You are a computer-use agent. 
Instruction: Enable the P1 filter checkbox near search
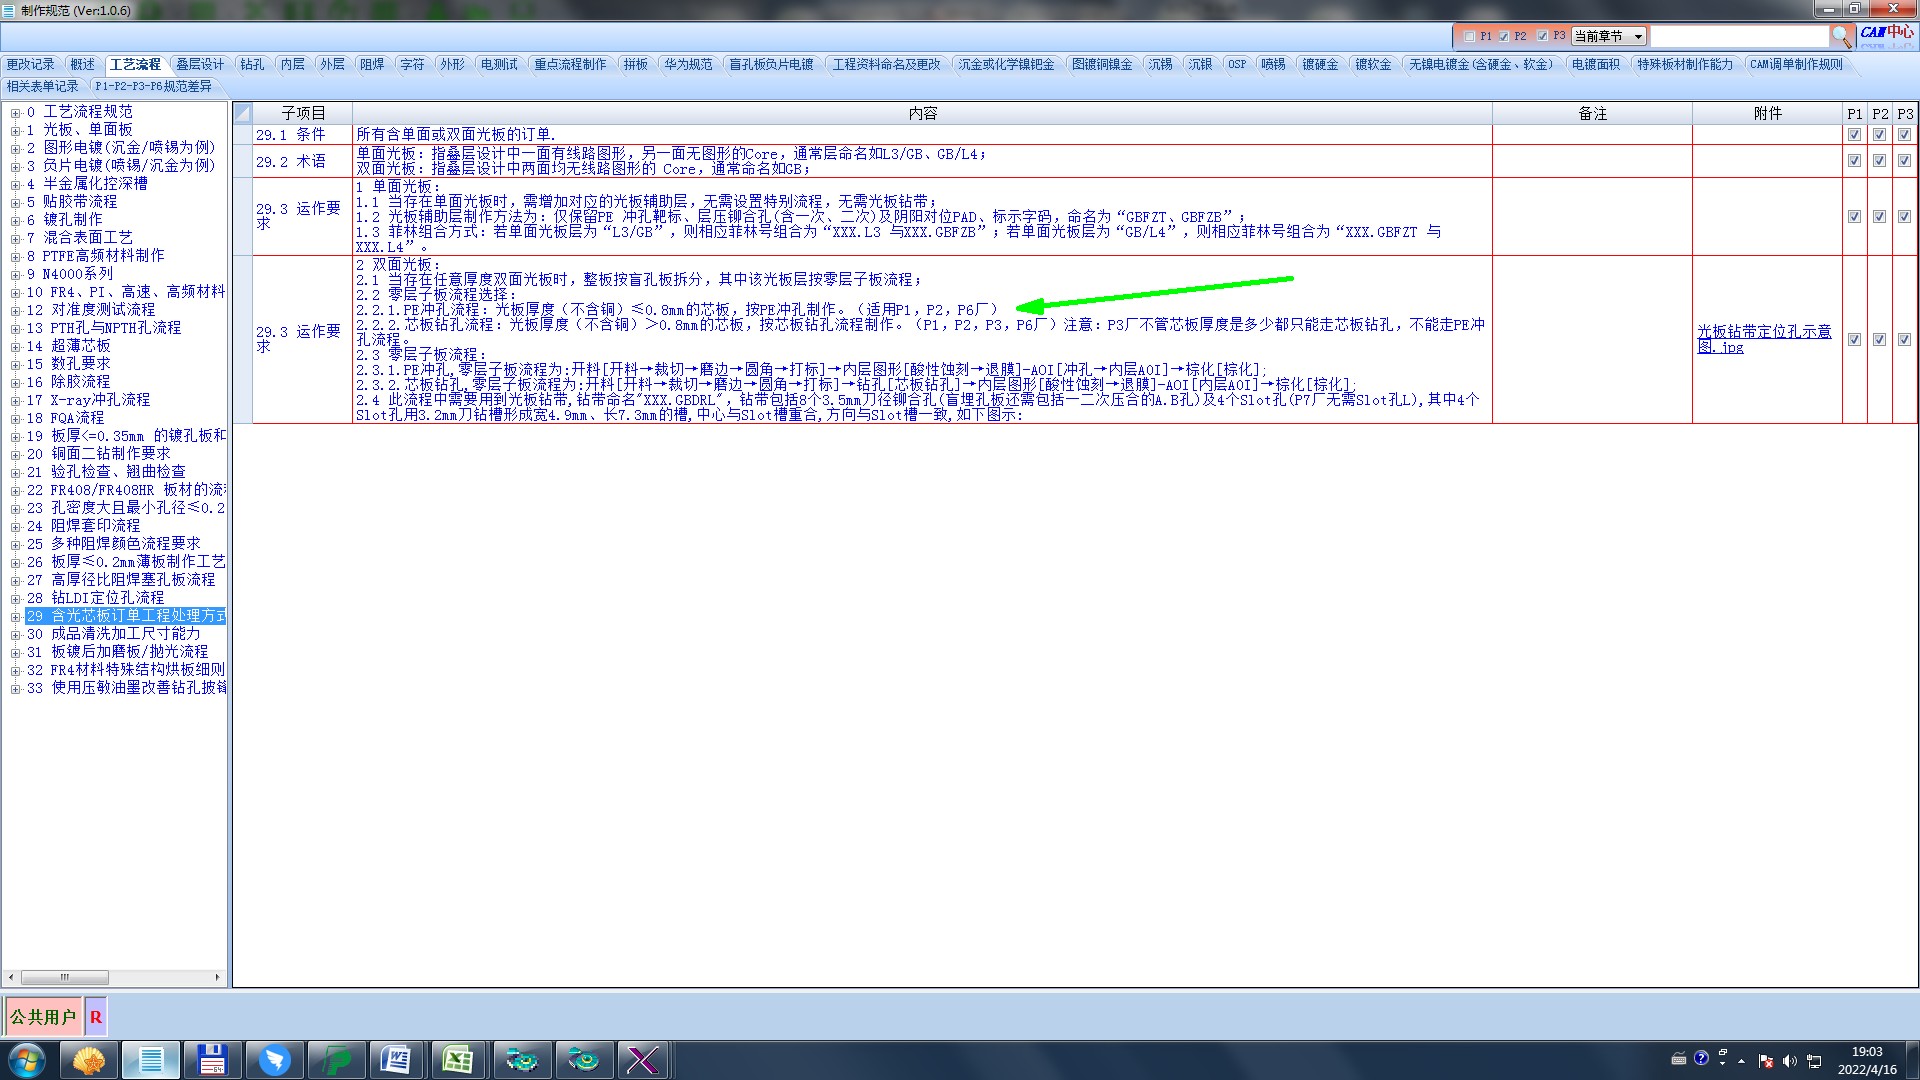tap(1469, 36)
